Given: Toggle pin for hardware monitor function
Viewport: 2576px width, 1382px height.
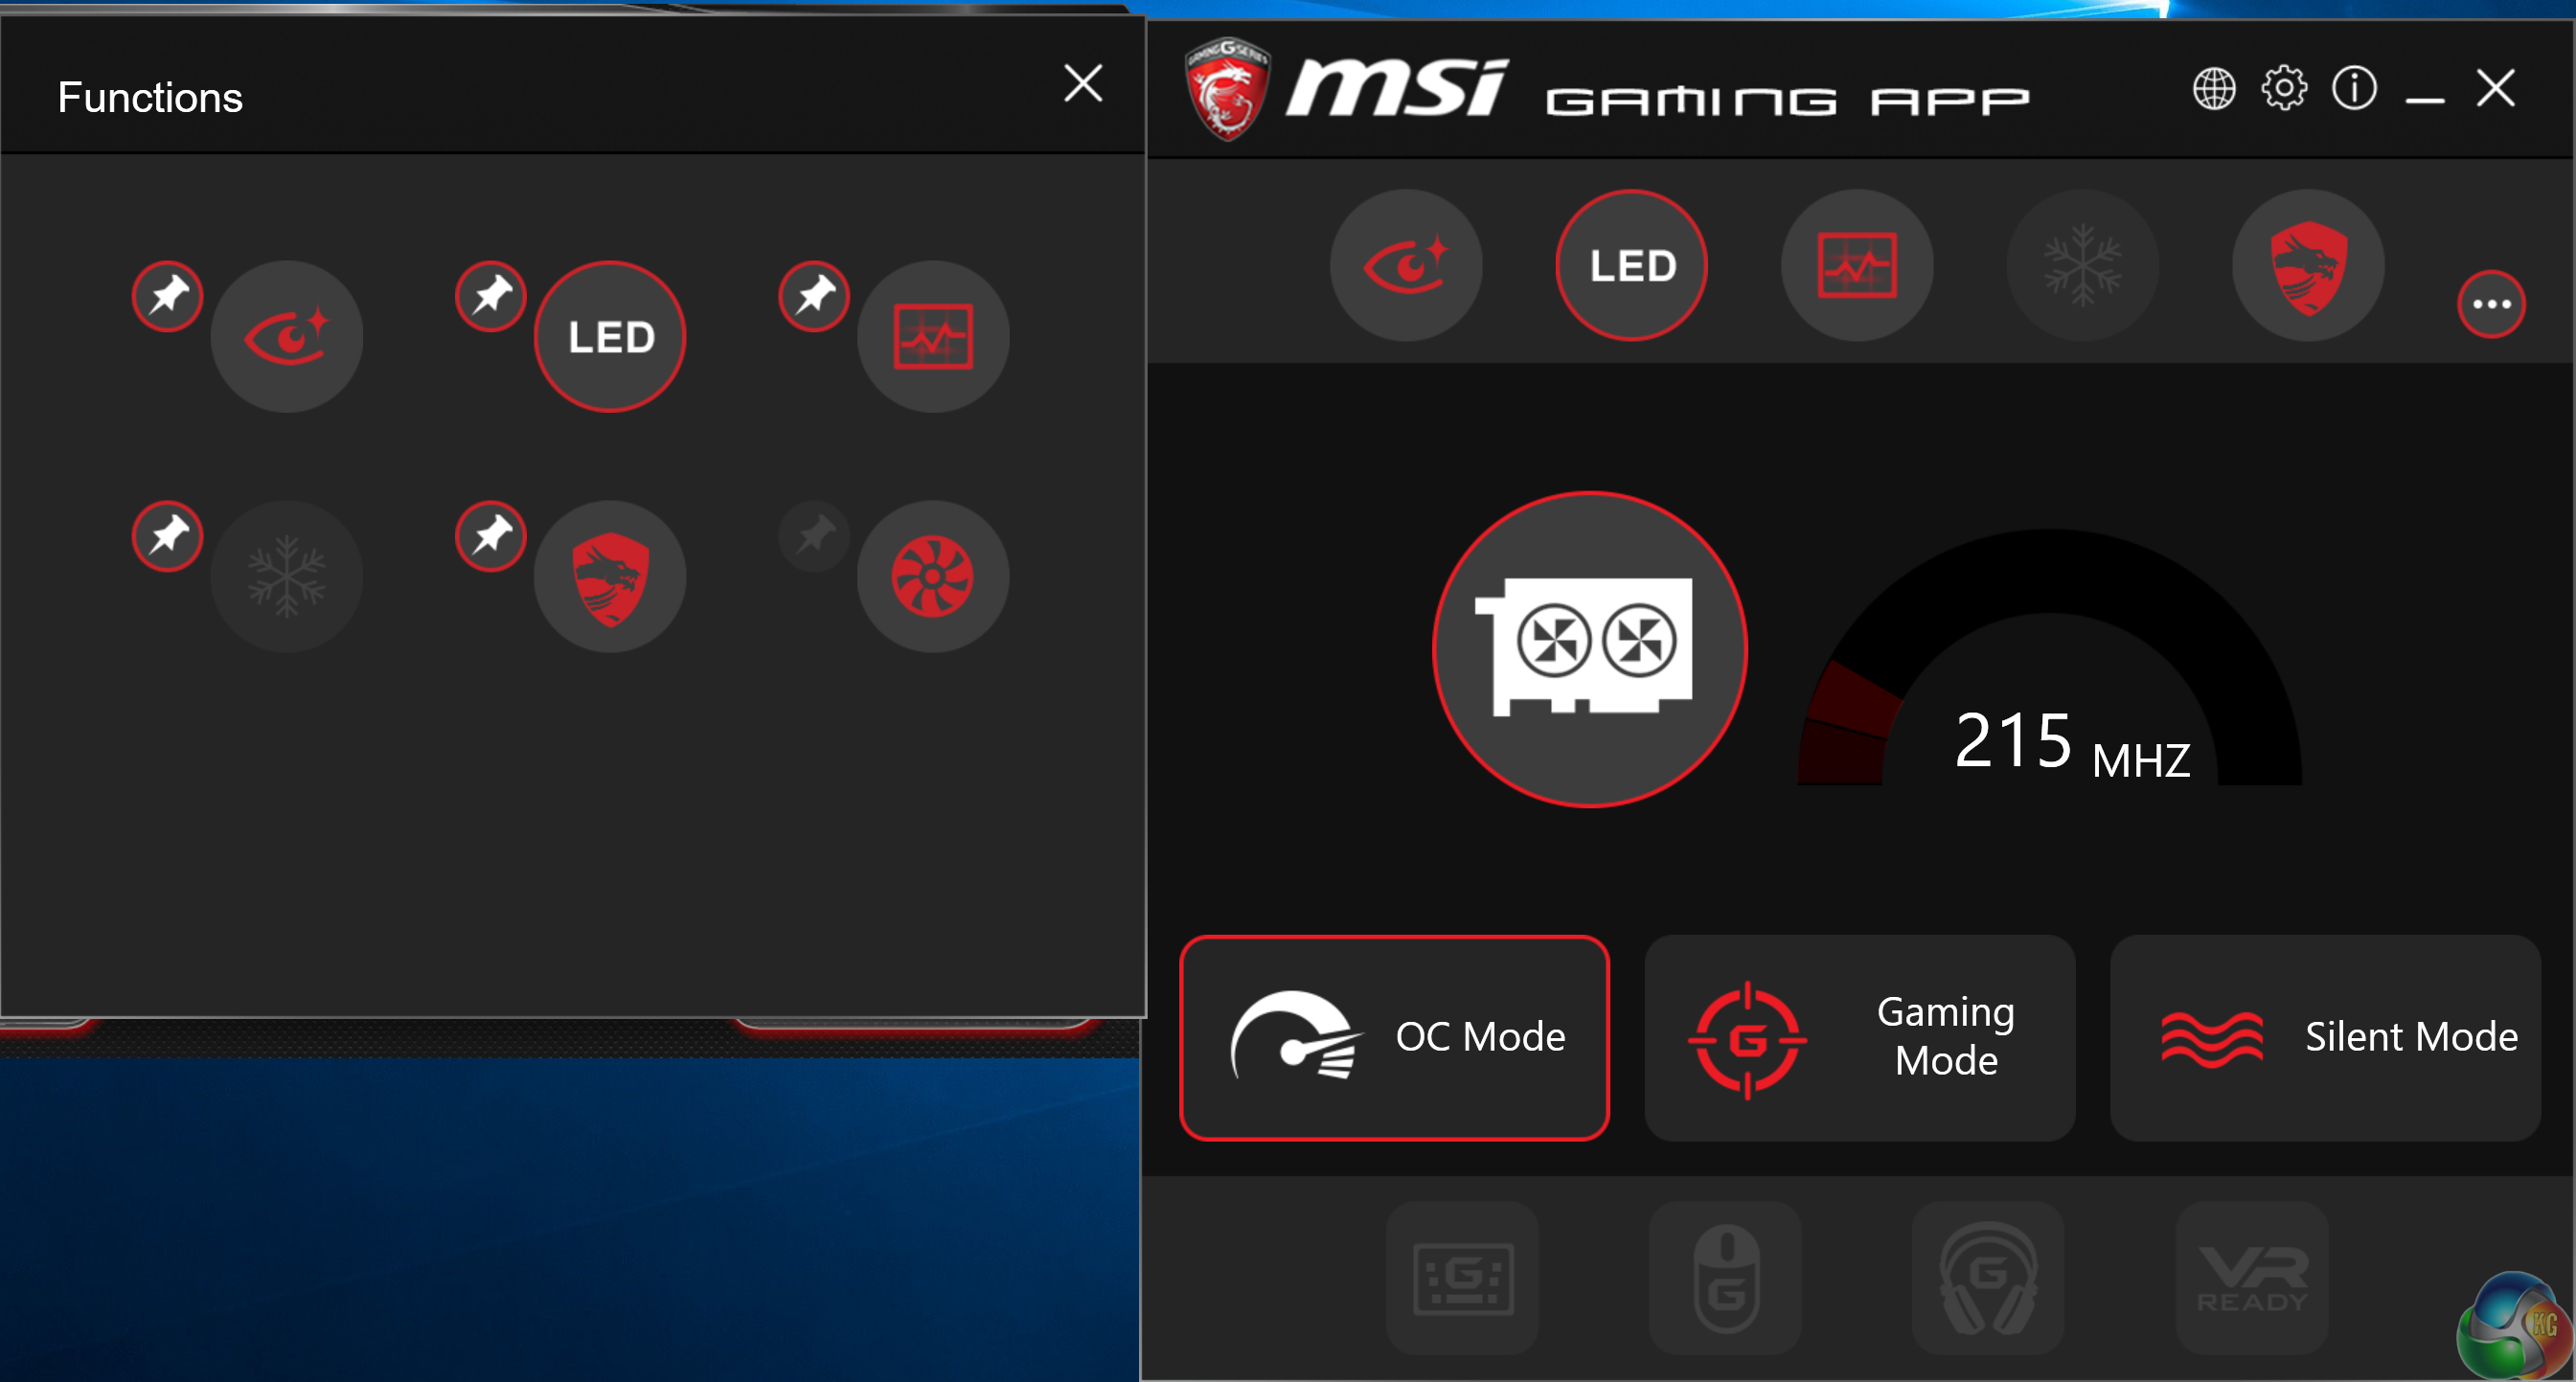Looking at the screenshot, I should [x=815, y=296].
